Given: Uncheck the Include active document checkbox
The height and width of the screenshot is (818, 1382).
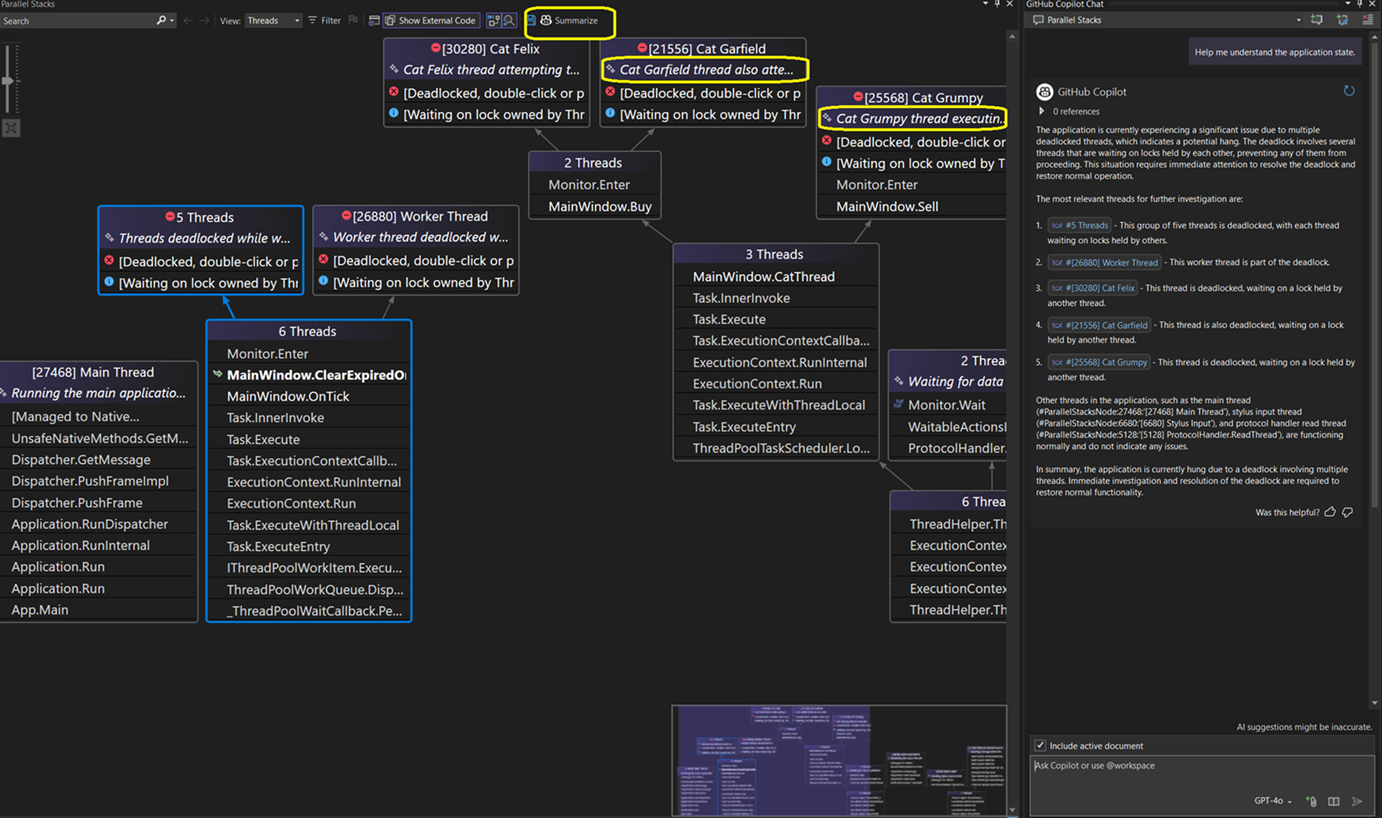Looking at the screenshot, I should (x=1041, y=745).
